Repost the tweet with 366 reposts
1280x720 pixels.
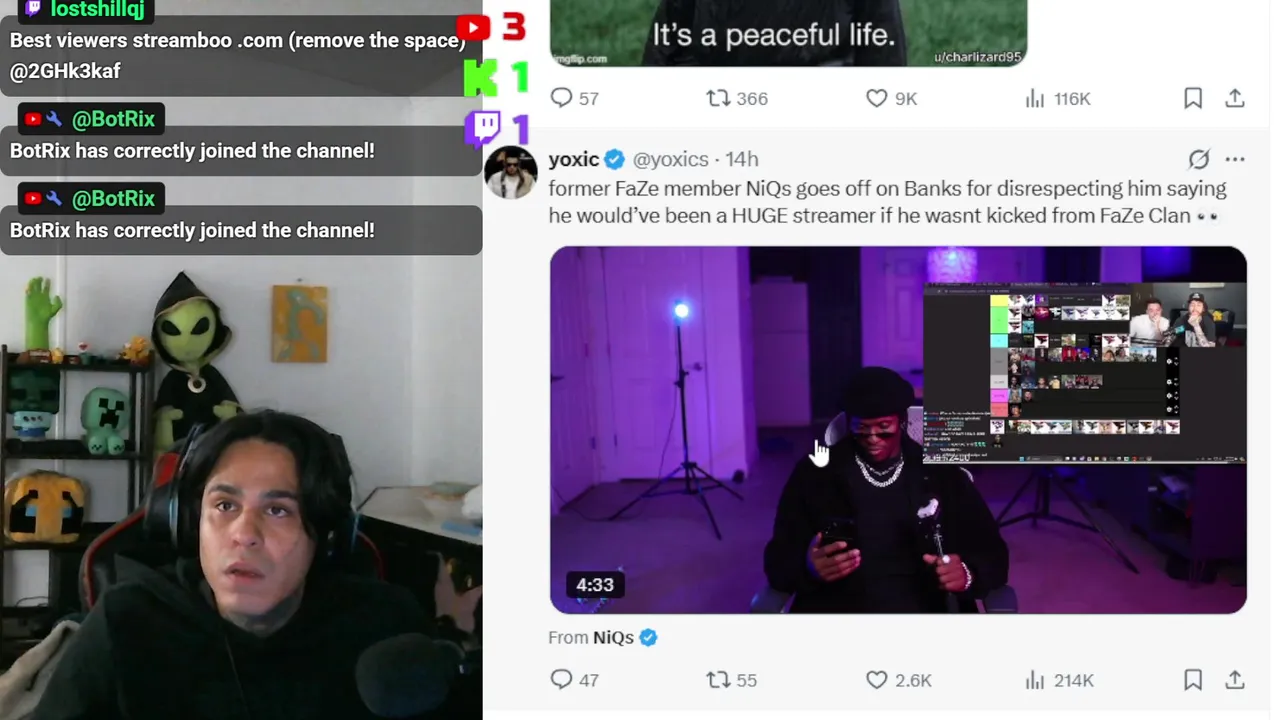(x=737, y=98)
